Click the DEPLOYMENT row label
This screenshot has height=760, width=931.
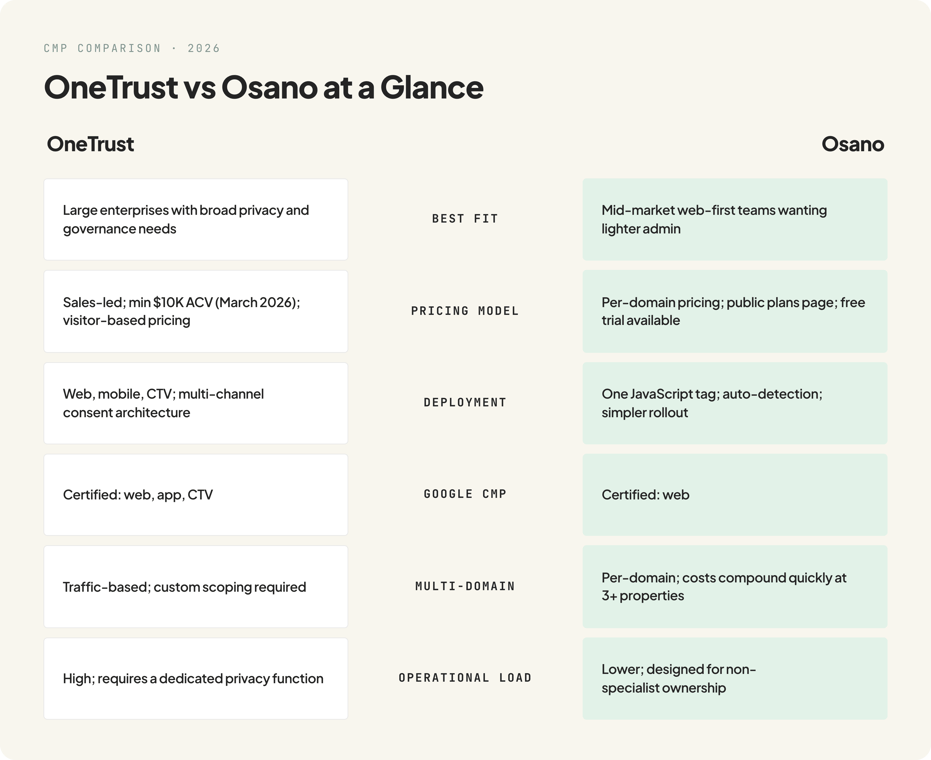465,403
